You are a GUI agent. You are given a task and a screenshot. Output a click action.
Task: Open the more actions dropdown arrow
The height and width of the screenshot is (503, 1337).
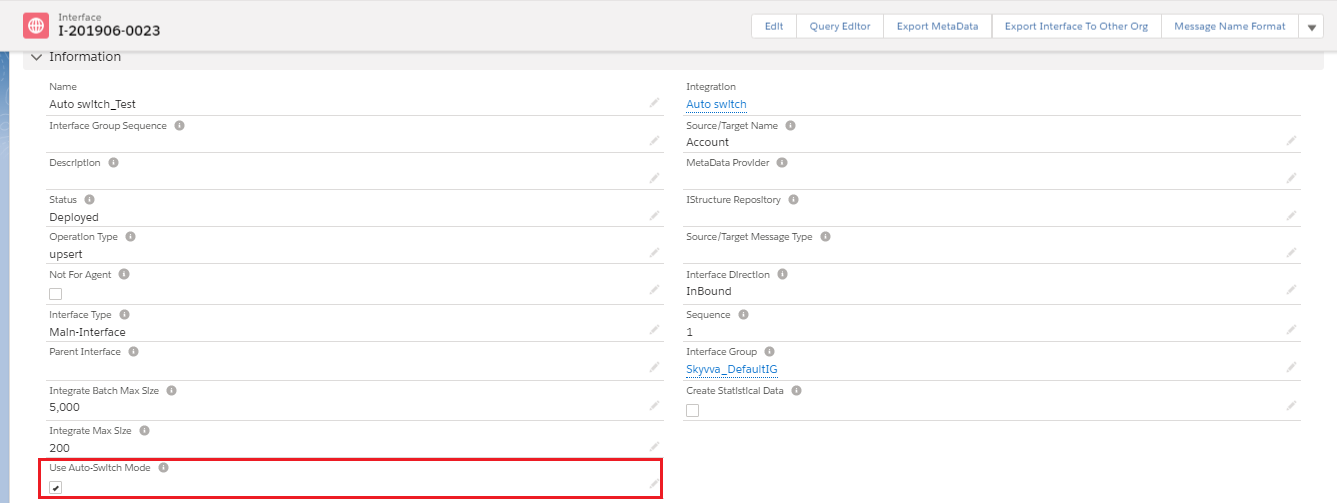pos(1311,27)
